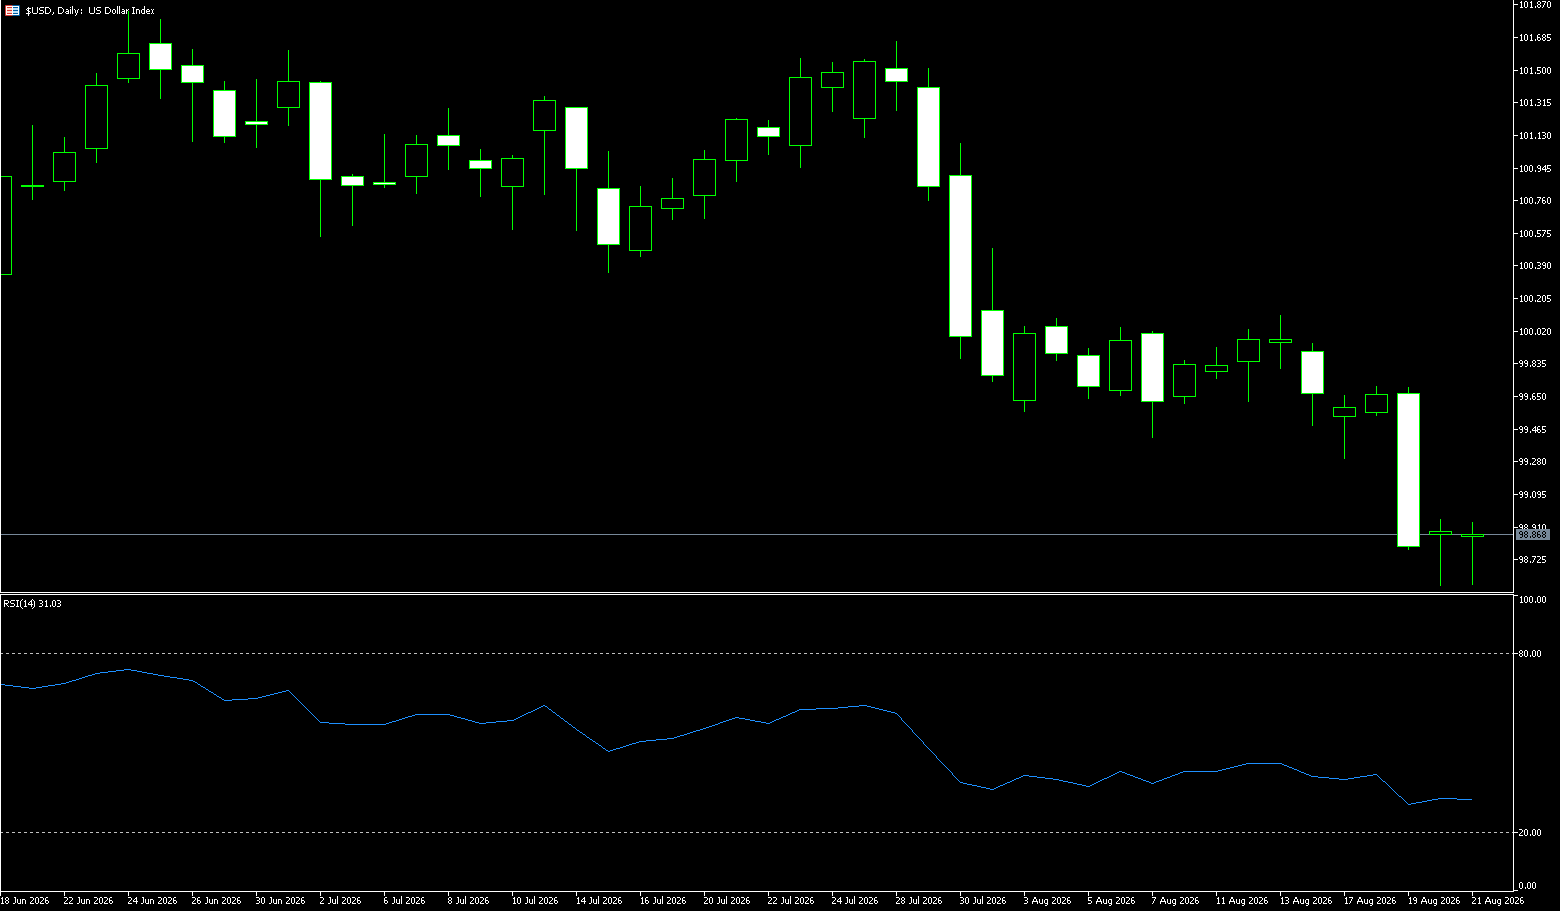1560x911 pixels.
Task: Click the RSI scale value 100.00
Action: click(1532, 600)
